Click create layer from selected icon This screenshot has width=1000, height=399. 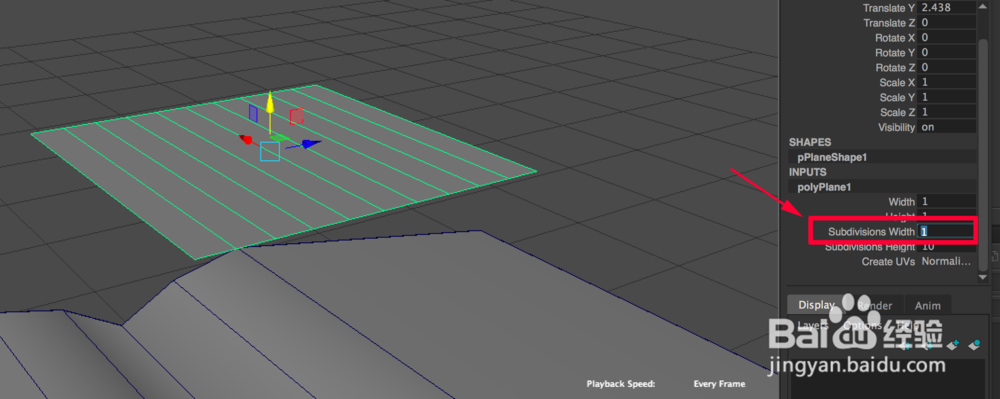[975, 345]
